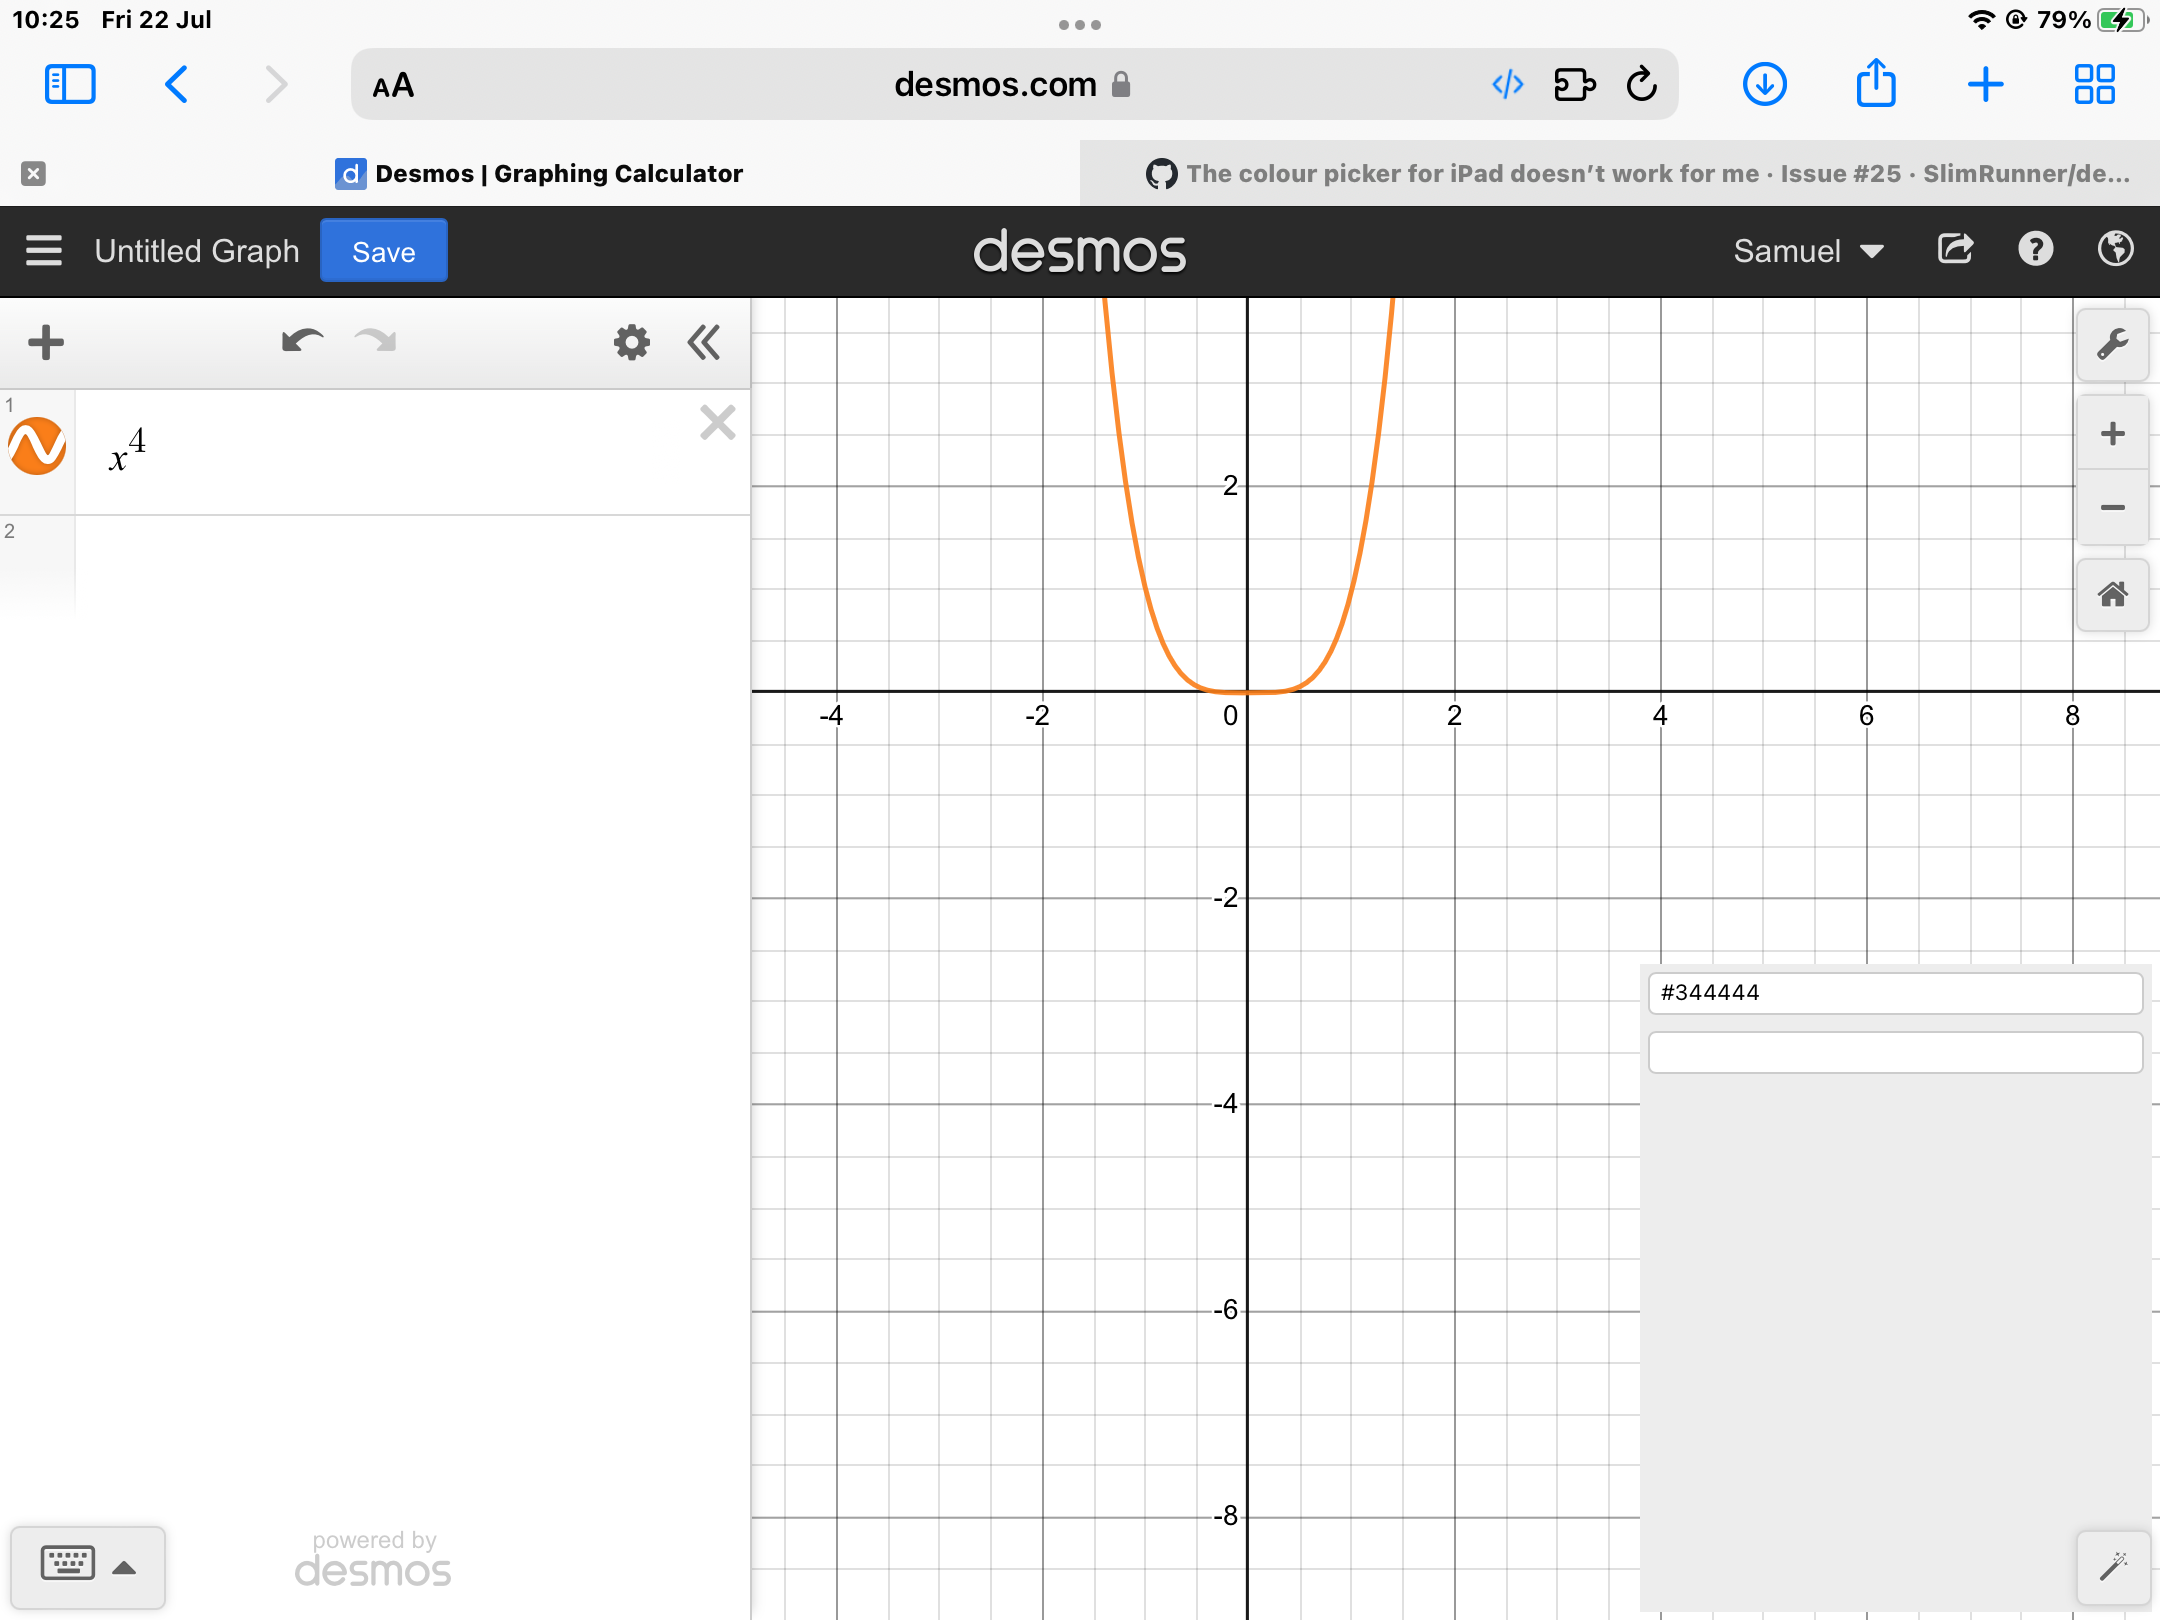Zoom out using the minus icon
Viewport: 2160px width, 1620px height.
point(2113,508)
